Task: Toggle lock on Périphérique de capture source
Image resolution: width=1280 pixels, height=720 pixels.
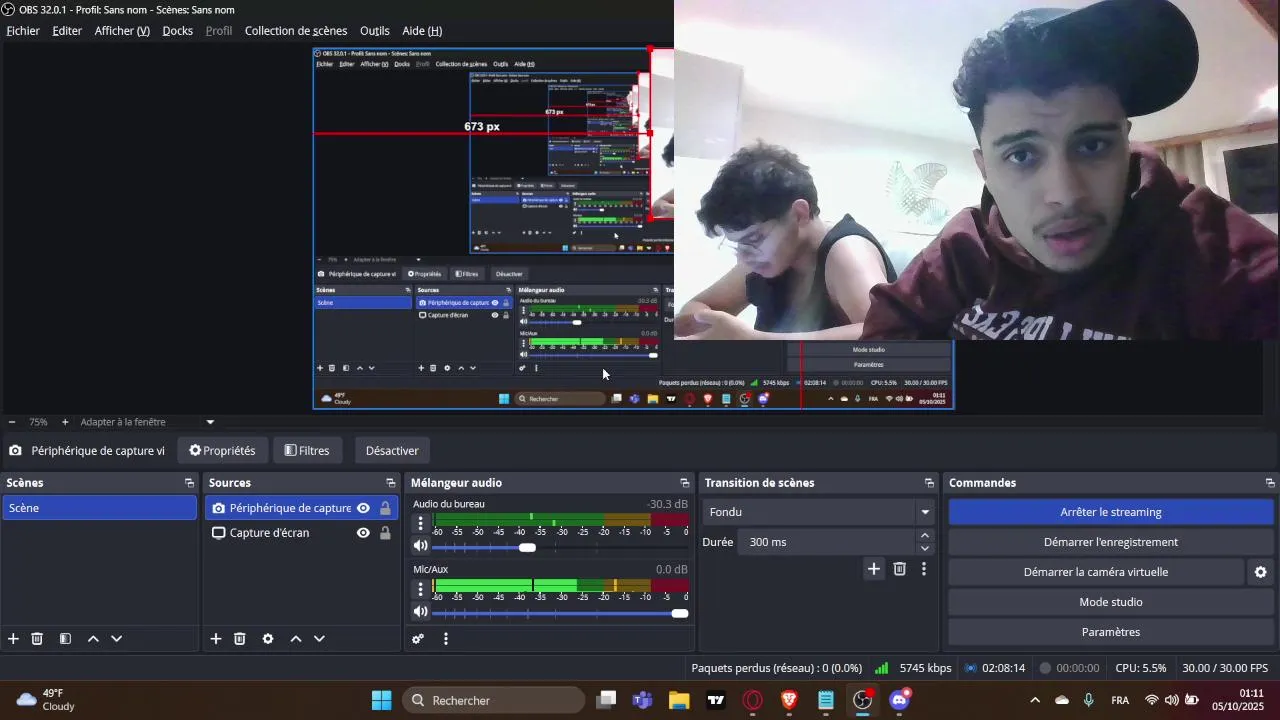Action: [x=385, y=508]
